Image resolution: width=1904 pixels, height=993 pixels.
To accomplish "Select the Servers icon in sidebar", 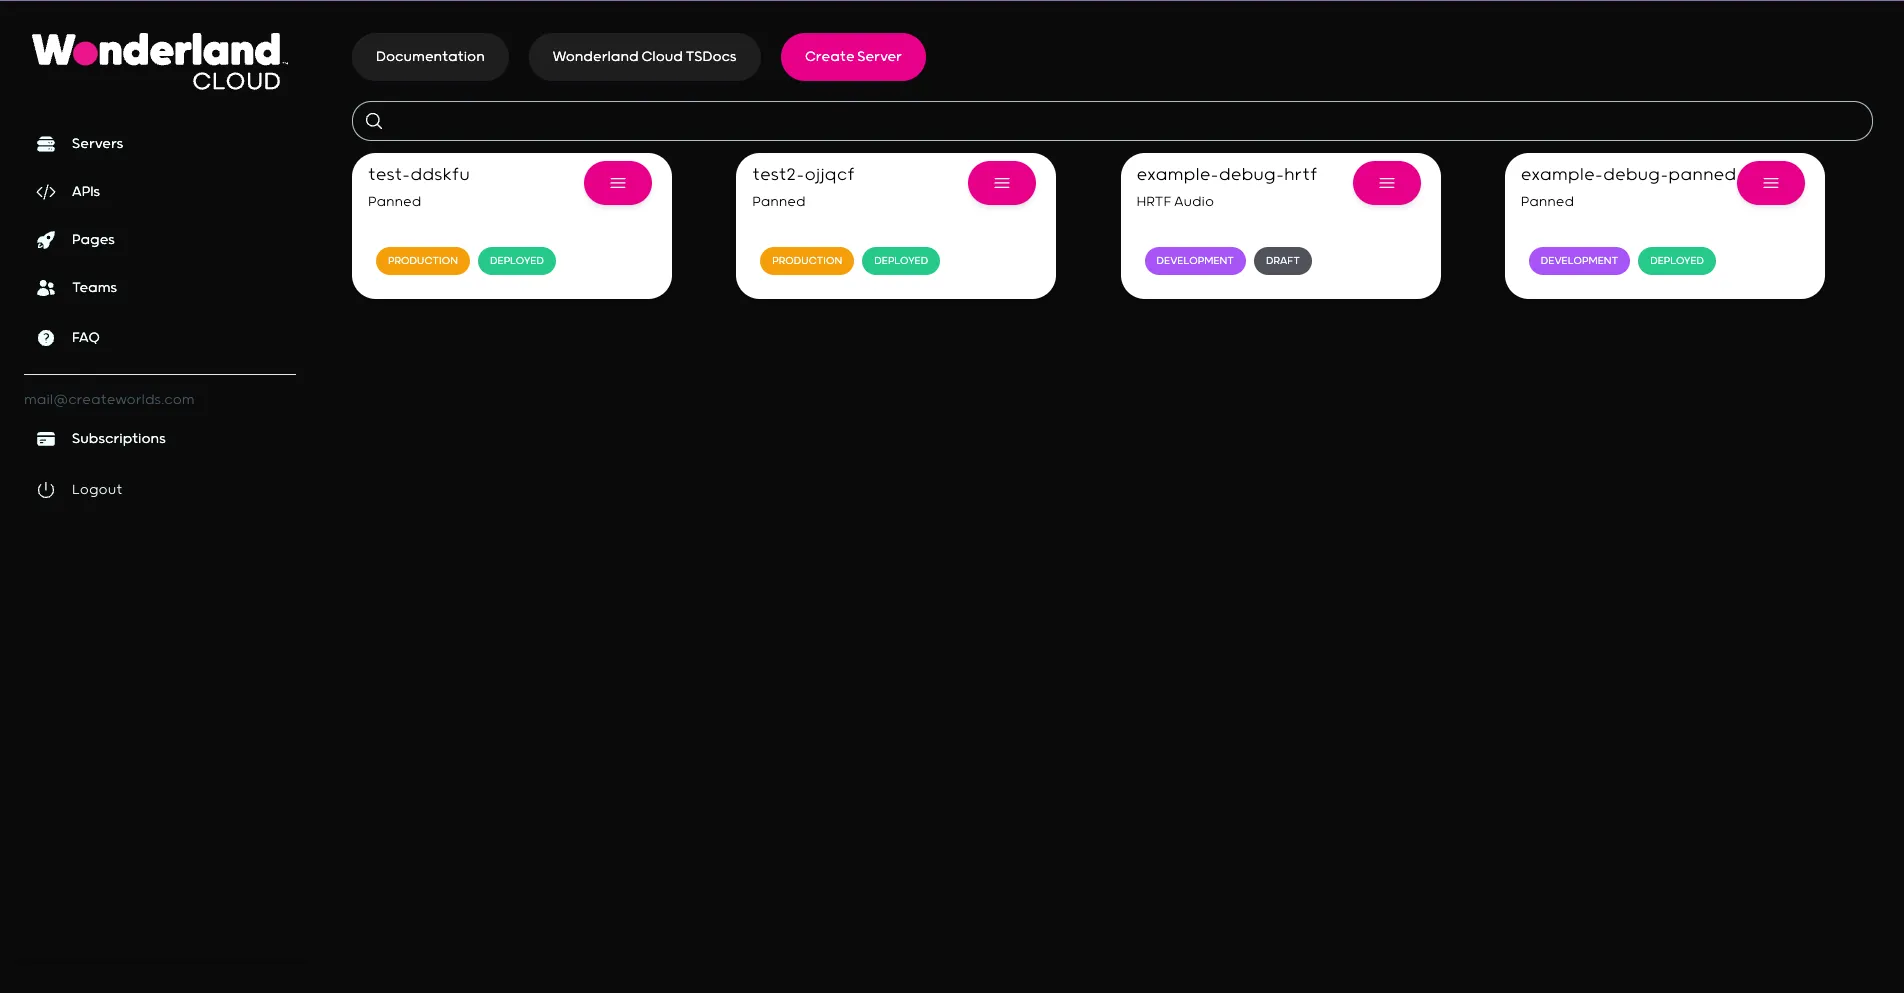I will pyautogui.click(x=46, y=143).
